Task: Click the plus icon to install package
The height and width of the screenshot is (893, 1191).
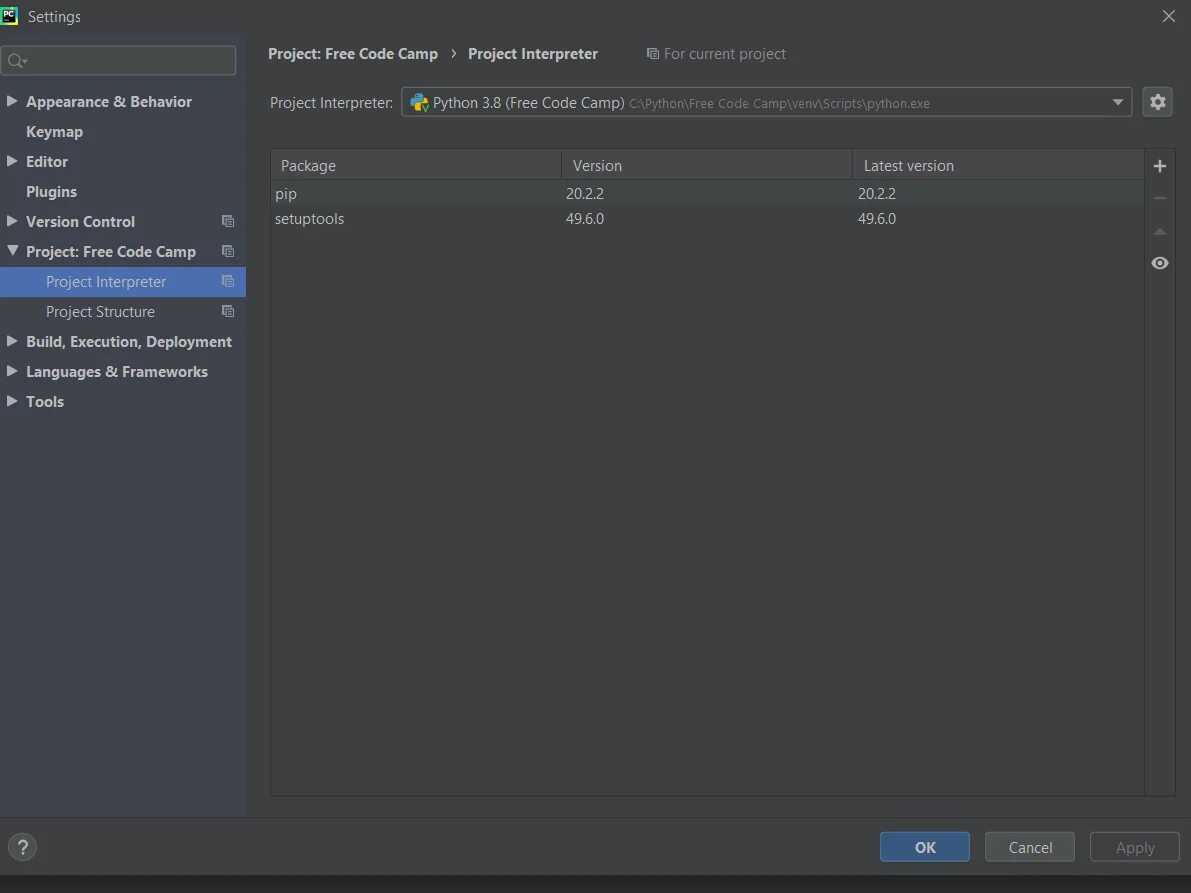Action: pos(1159,166)
